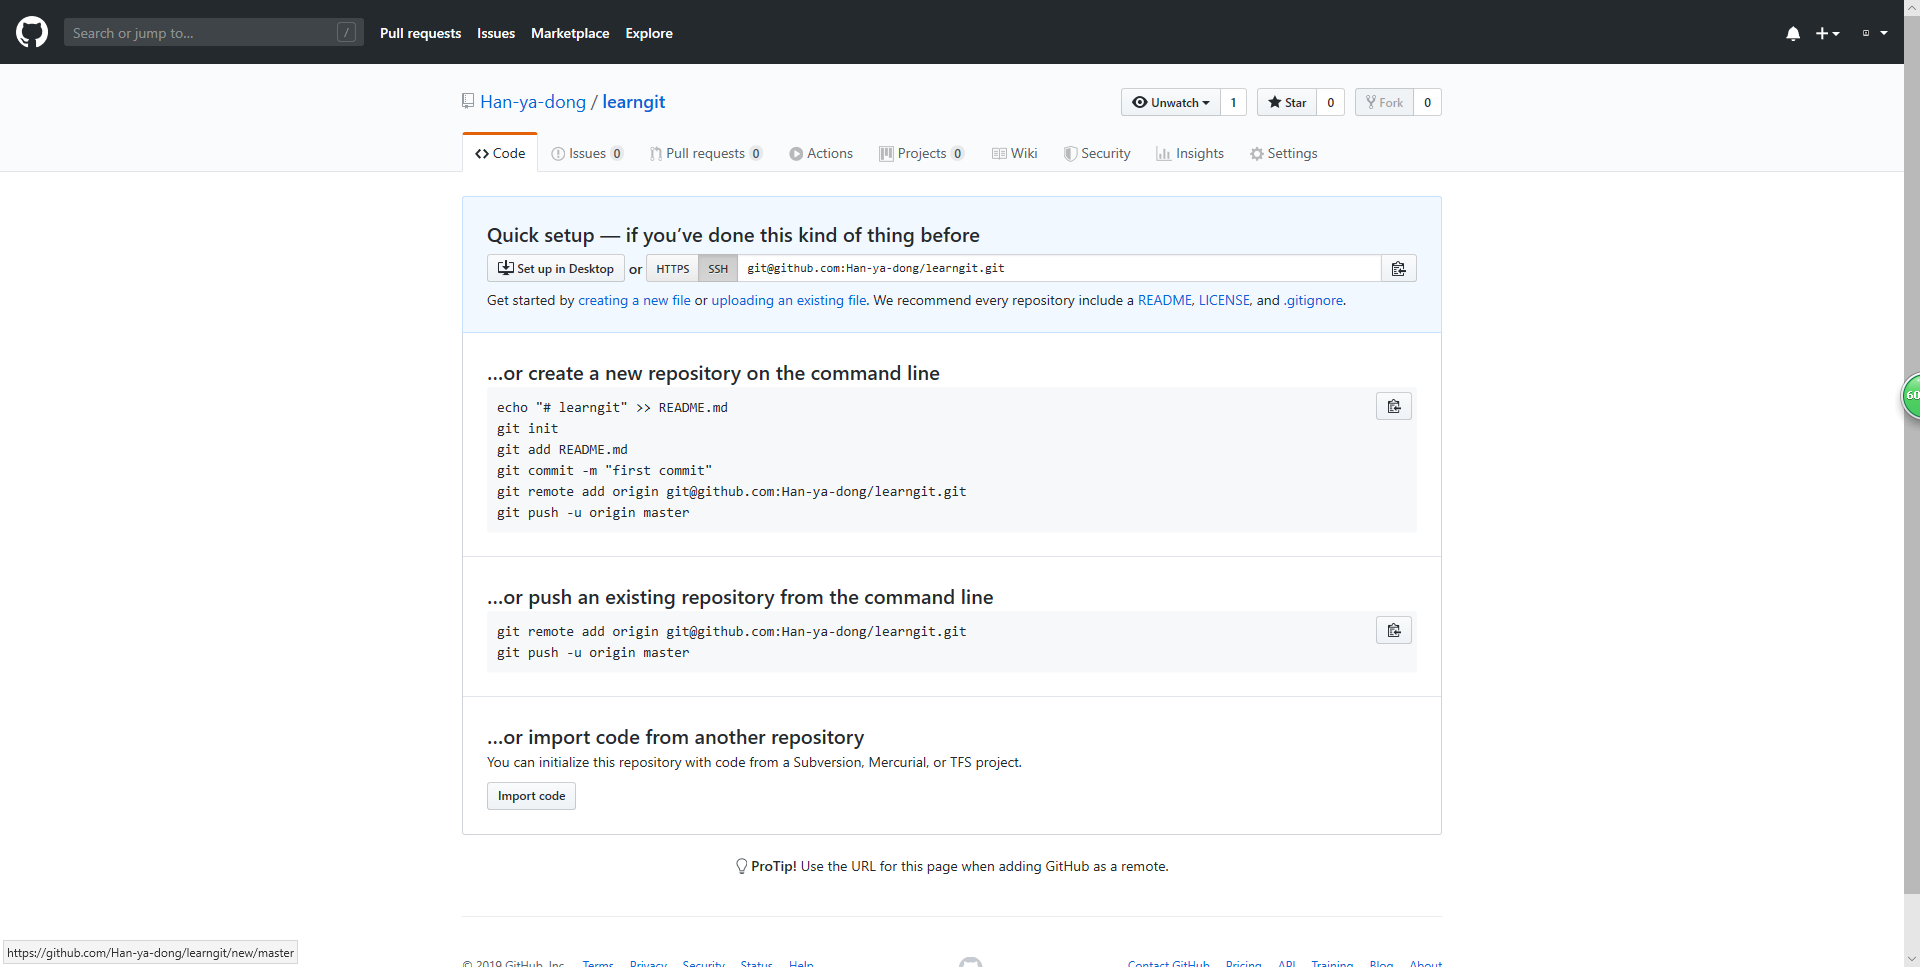Copy the new repository commands
Screen dimensions: 1920x967
[1394, 406]
